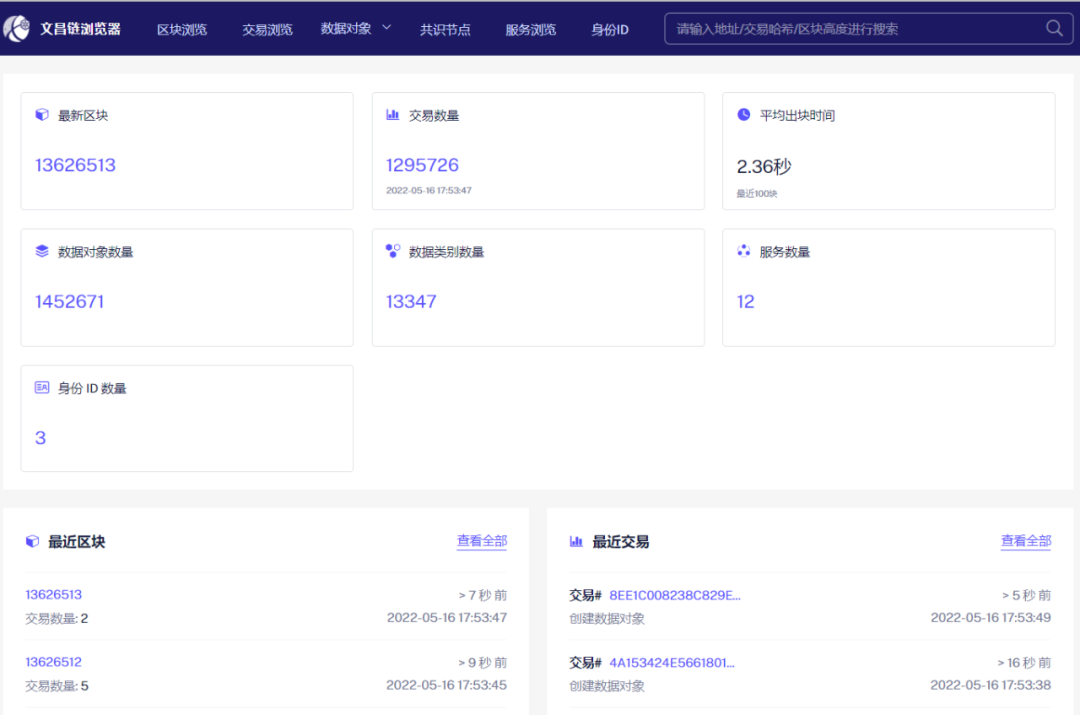The width and height of the screenshot is (1080, 715).
Task: Click the 最近100块 caption
Action: pyautogui.click(x=757, y=194)
